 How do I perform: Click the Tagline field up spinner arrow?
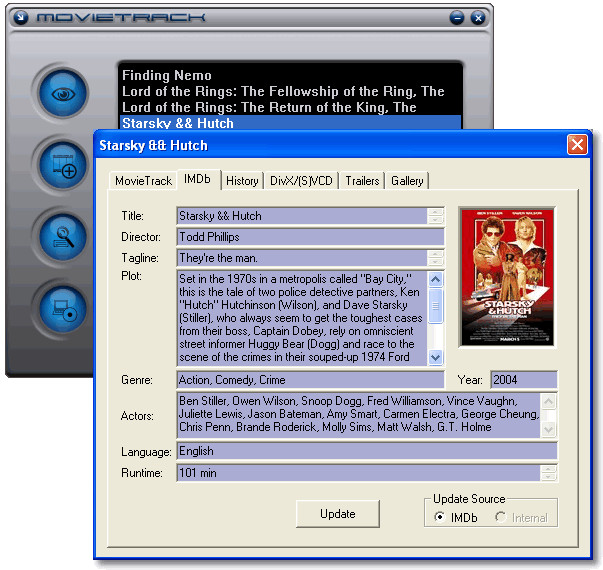click(435, 254)
